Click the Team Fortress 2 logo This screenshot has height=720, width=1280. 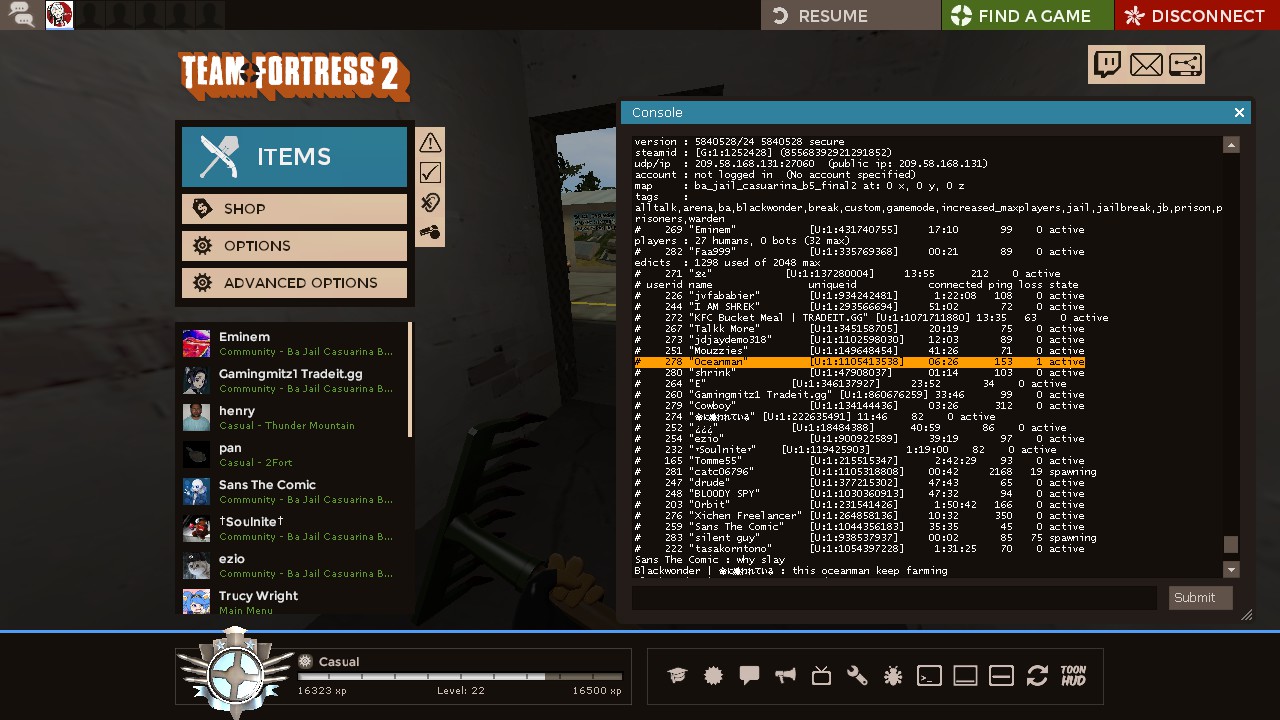click(294, 76)
